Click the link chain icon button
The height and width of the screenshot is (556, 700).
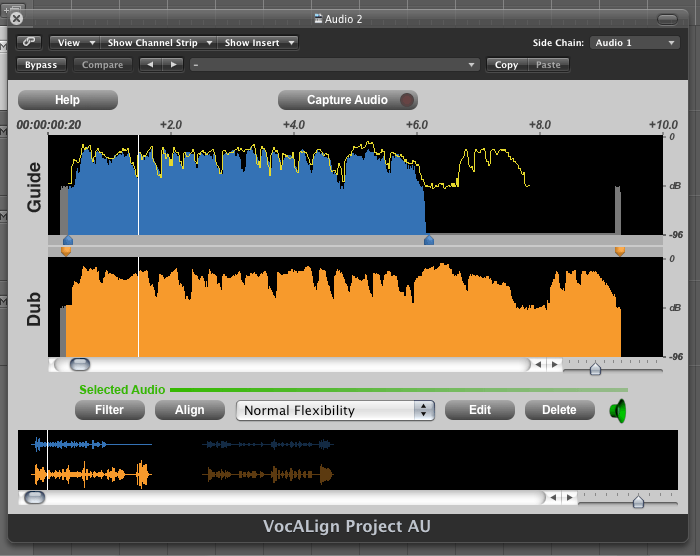[x=28, y=43]
